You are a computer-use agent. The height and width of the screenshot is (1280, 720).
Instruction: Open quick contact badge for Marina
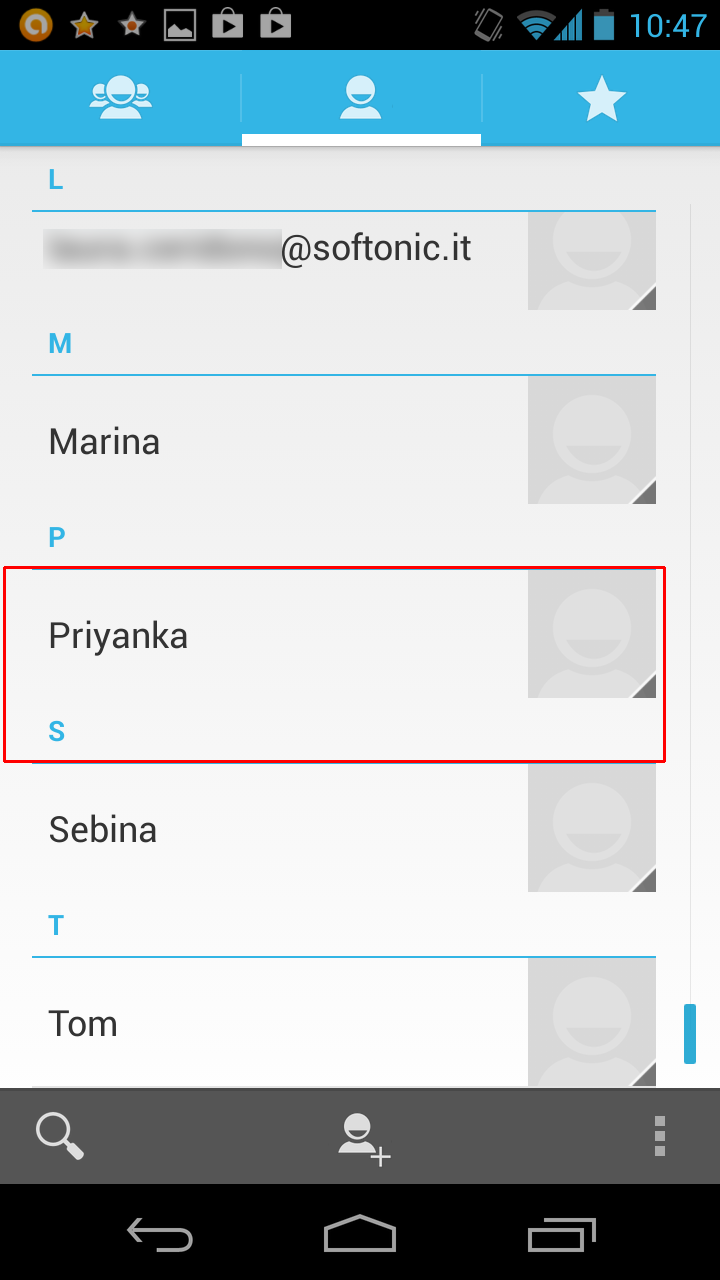(592, 440)
